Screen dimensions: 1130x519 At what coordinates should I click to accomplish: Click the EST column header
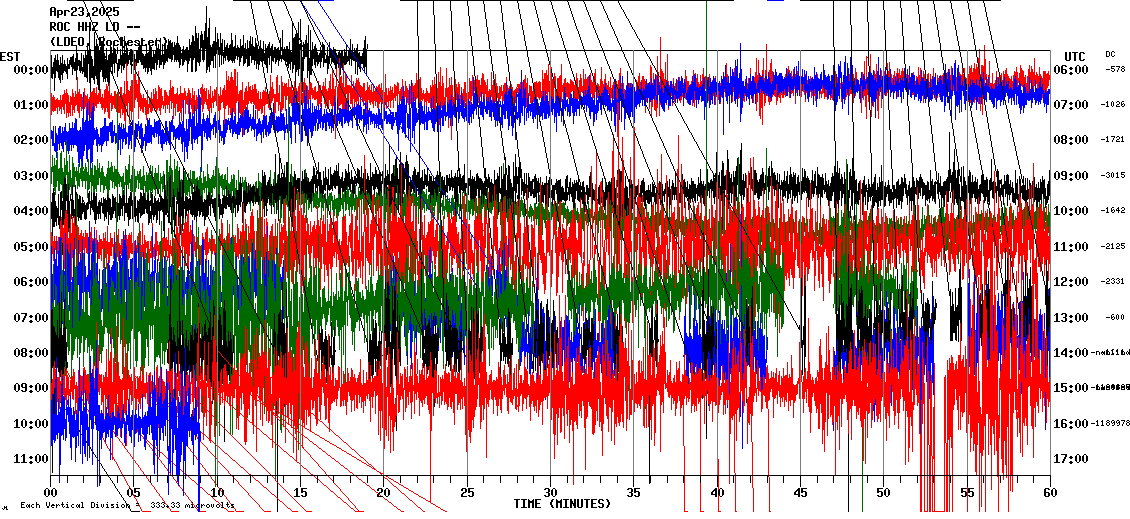(10, 56)
